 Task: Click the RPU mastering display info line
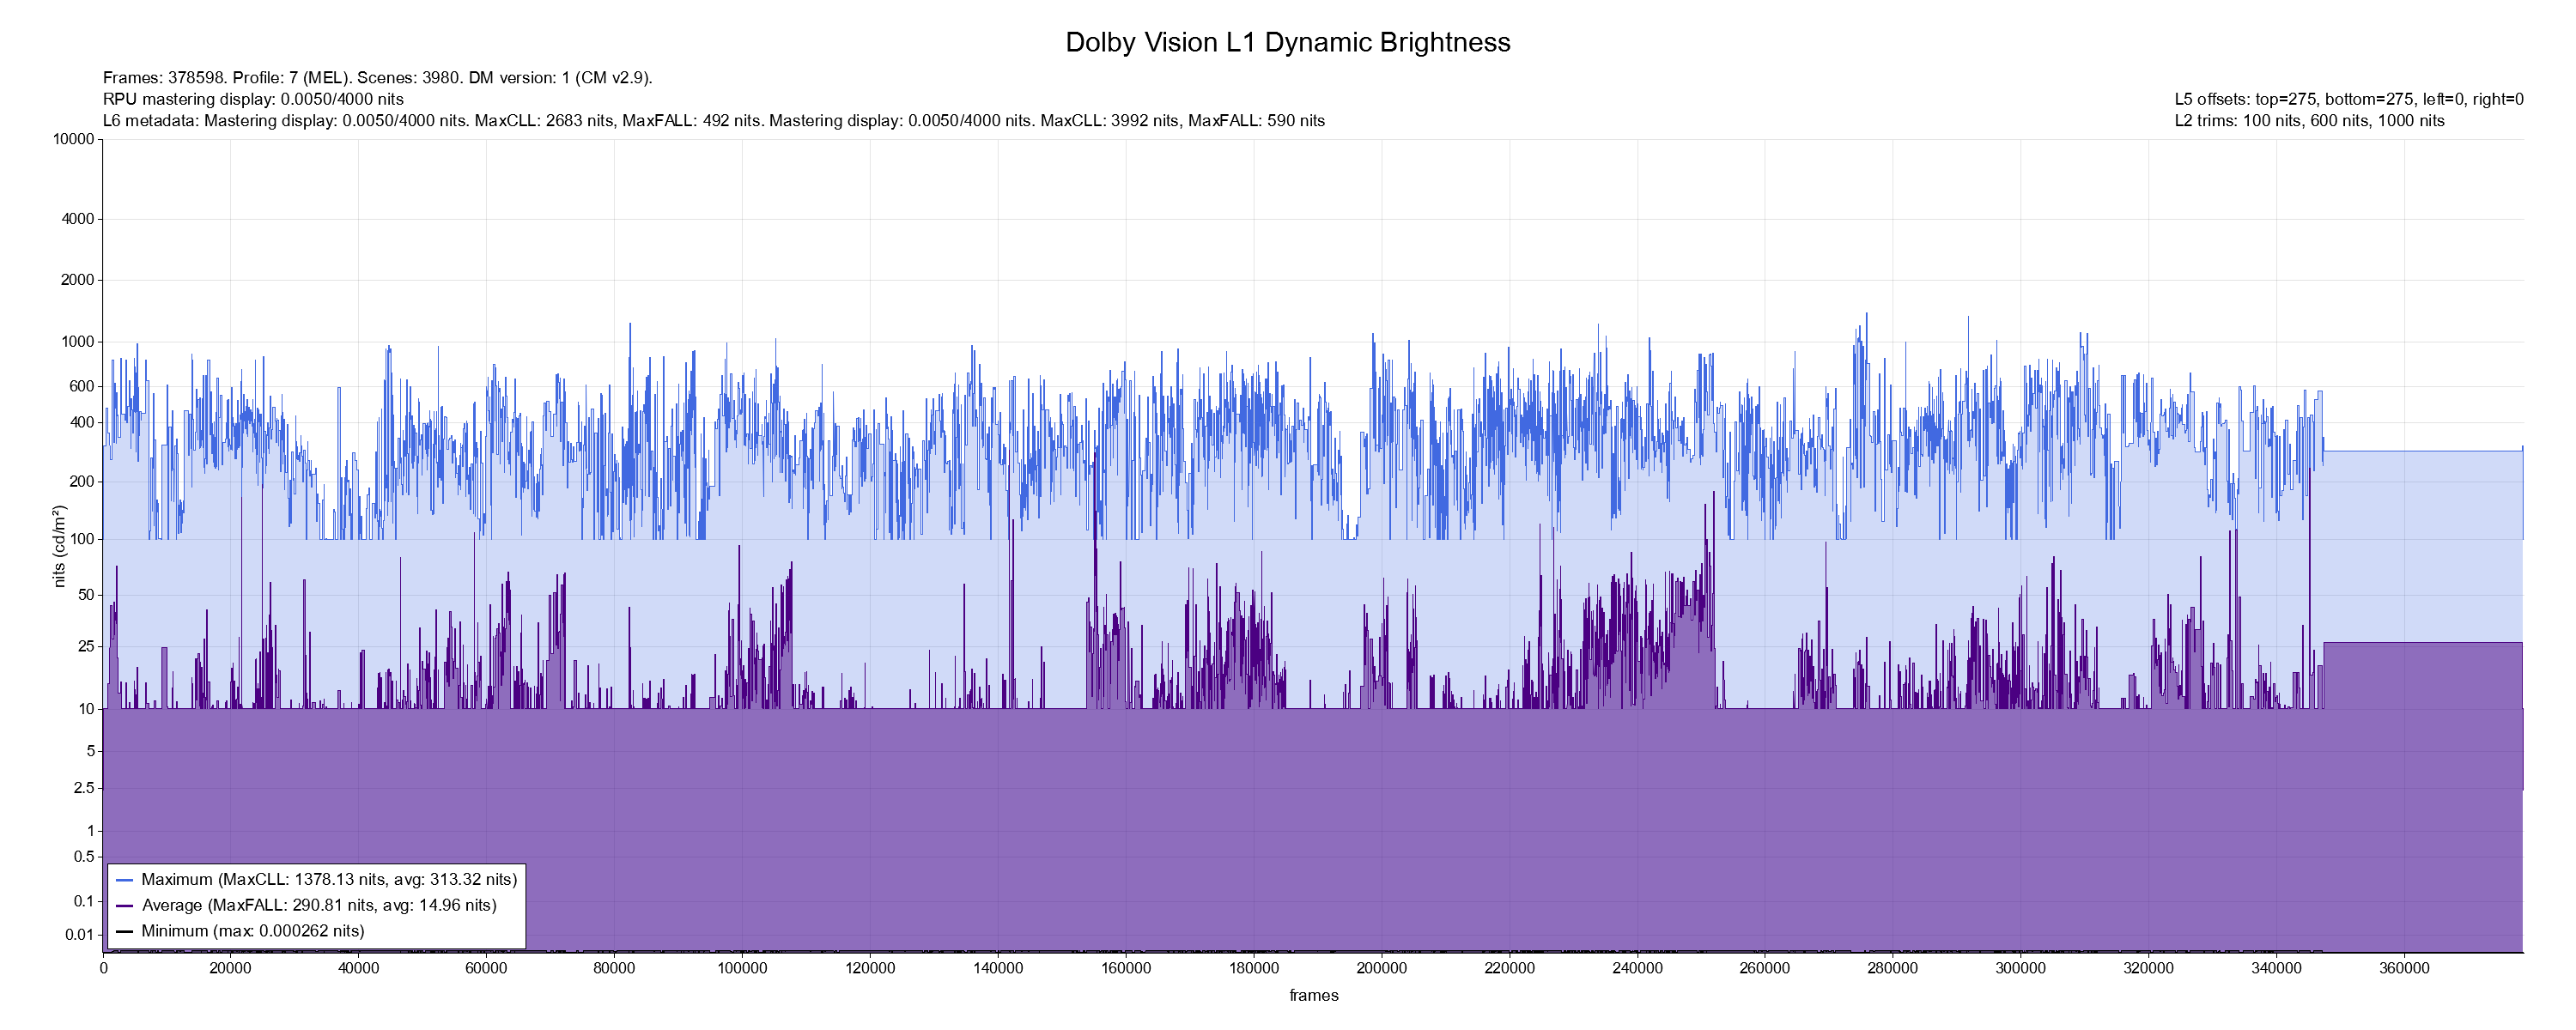point(253,99)
